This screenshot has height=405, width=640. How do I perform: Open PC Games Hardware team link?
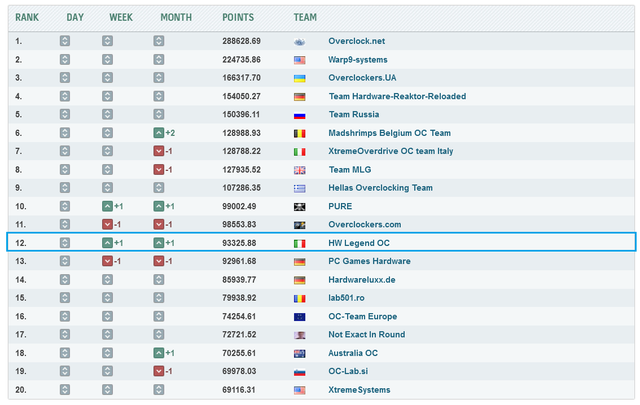pos(369,261)
